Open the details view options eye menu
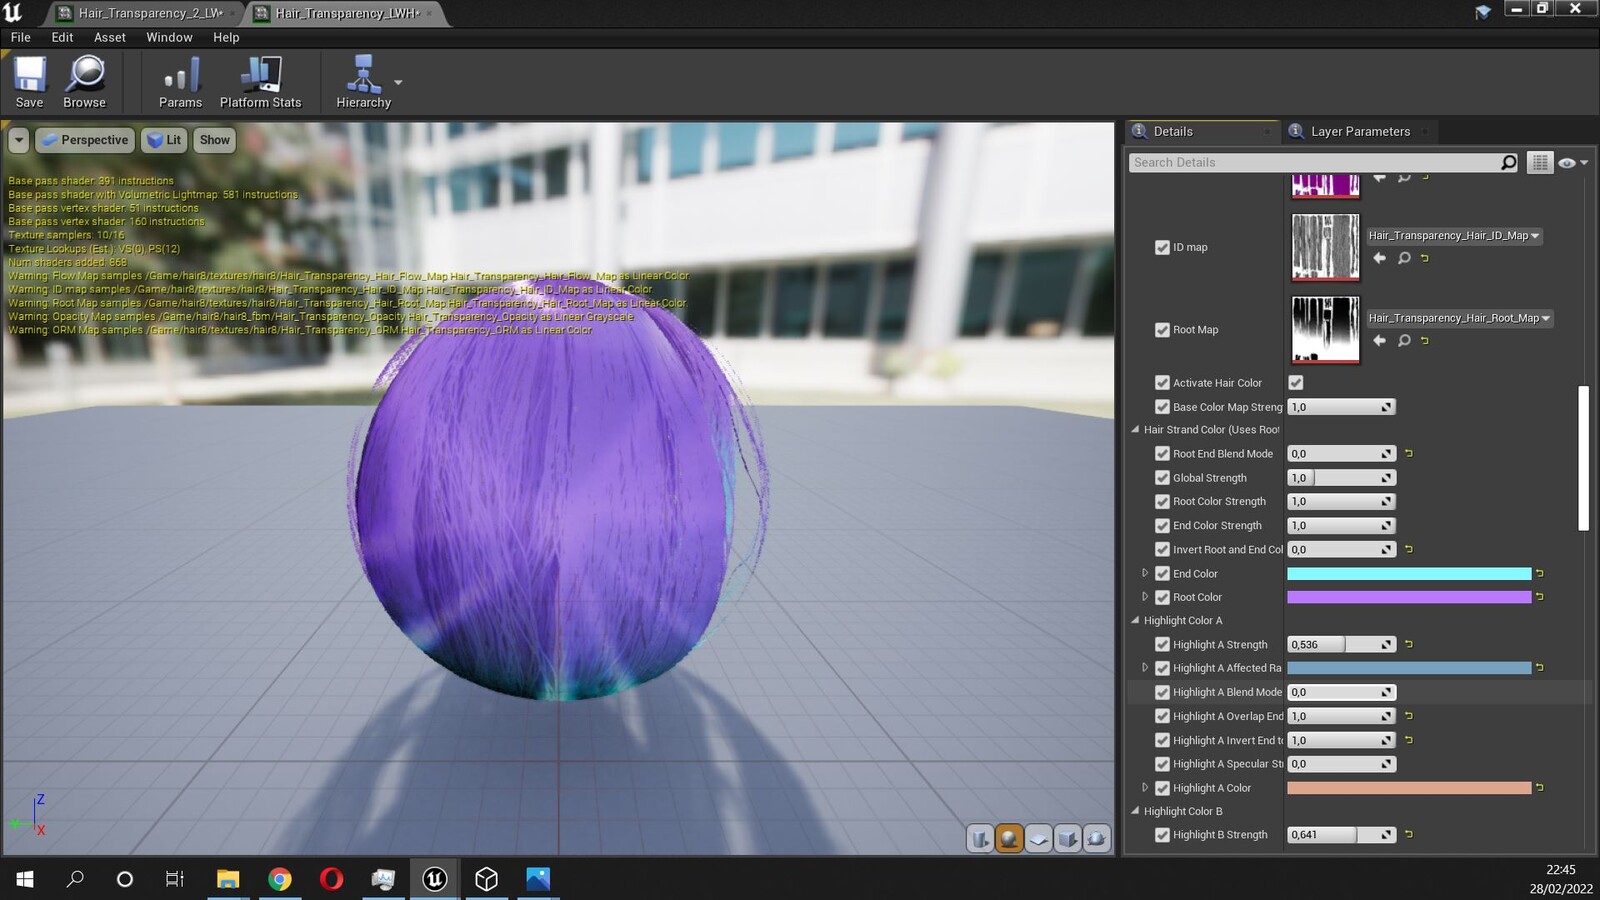Viewport: 1600px width, 900px height. [1572, 163]
